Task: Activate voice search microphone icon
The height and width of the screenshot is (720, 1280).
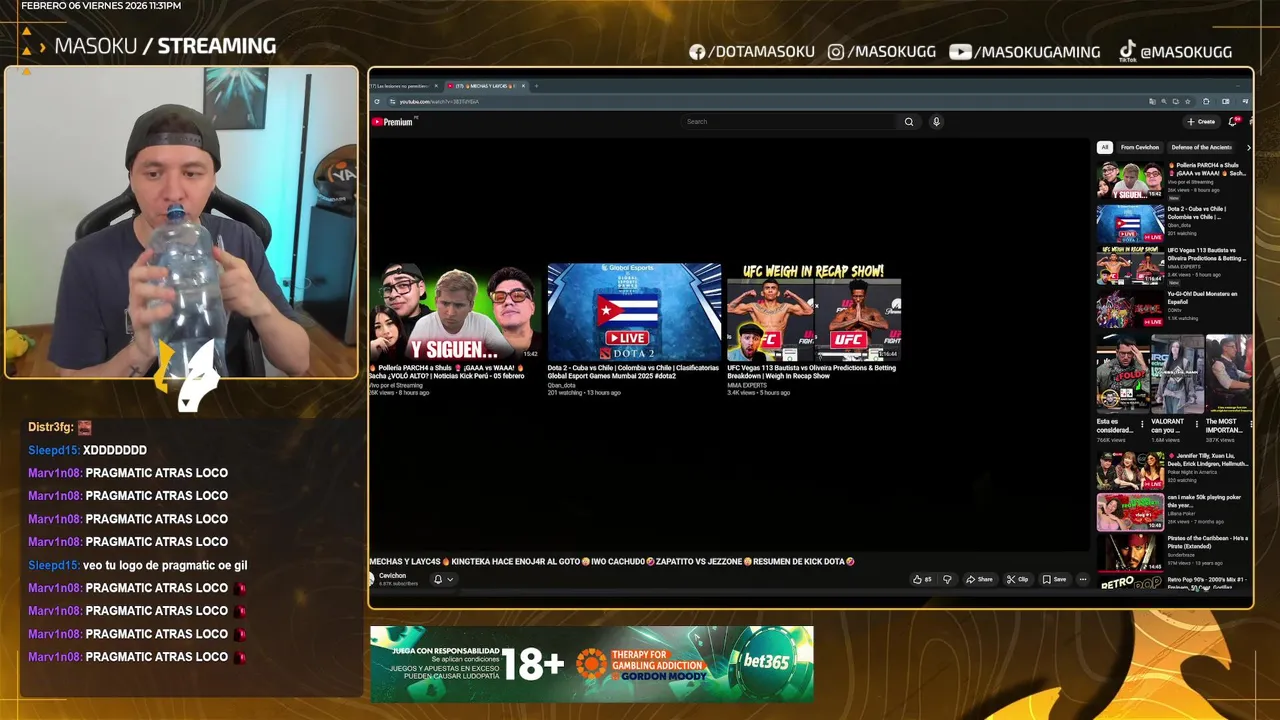Action: point(936,122)
